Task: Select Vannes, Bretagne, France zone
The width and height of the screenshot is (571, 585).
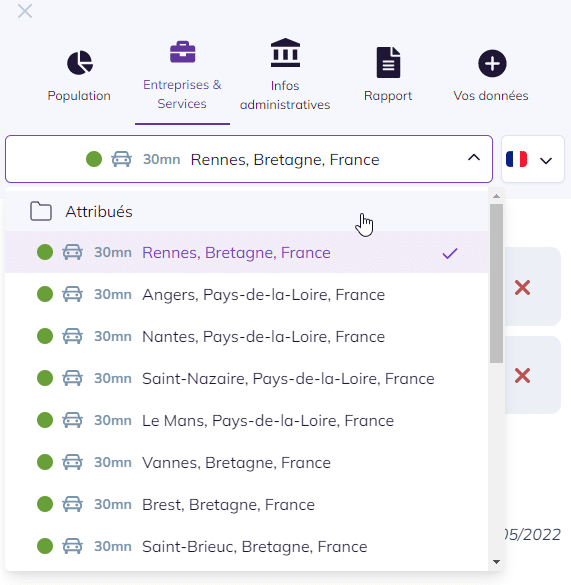Action: coord(247,462)
